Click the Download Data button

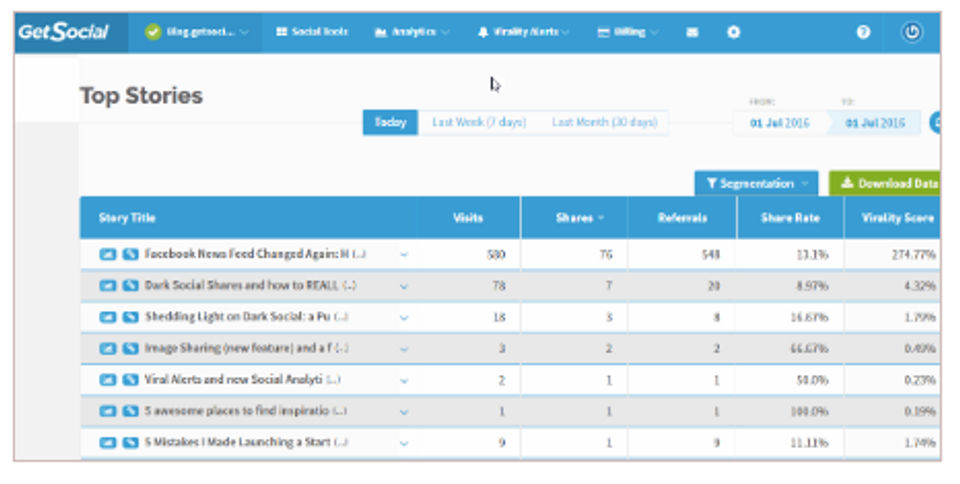[884, 184]
